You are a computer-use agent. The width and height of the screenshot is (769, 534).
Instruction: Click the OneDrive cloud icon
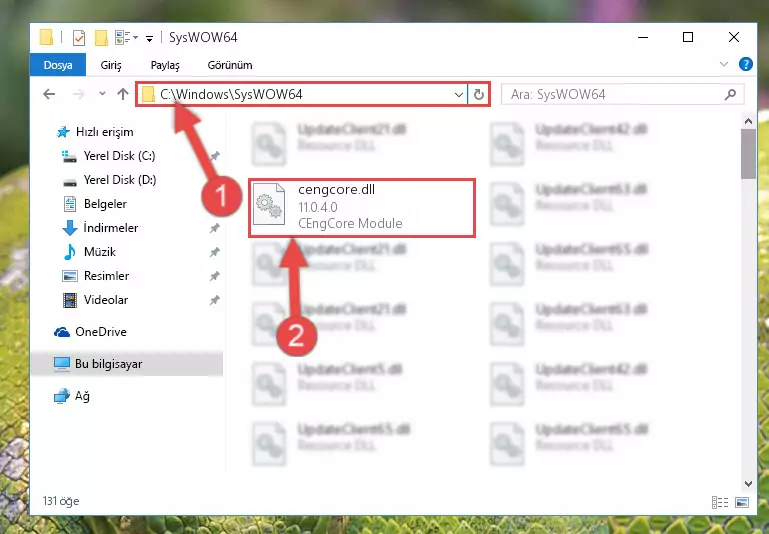[62, 332]
